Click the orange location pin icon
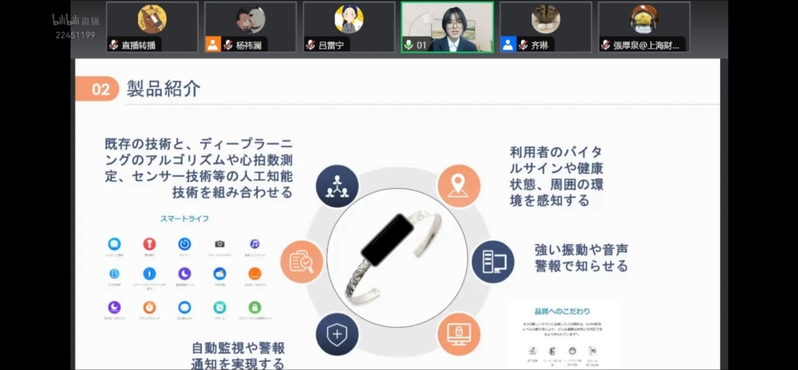798x370 pixels. pos(459,186)
